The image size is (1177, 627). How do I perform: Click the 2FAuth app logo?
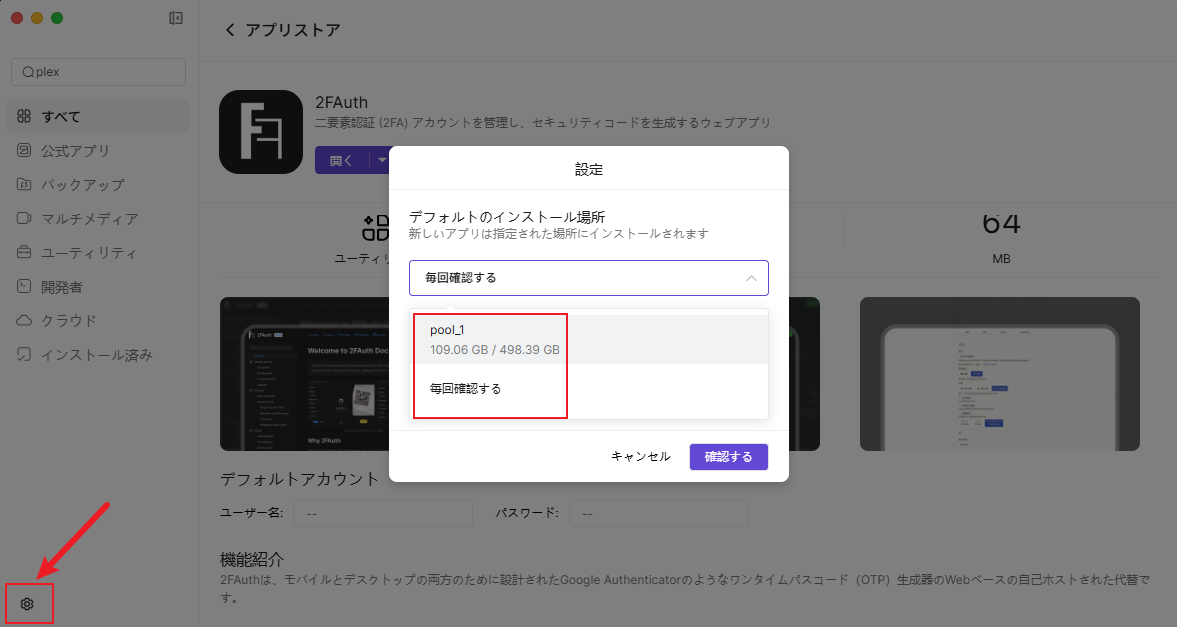[260, 132]
